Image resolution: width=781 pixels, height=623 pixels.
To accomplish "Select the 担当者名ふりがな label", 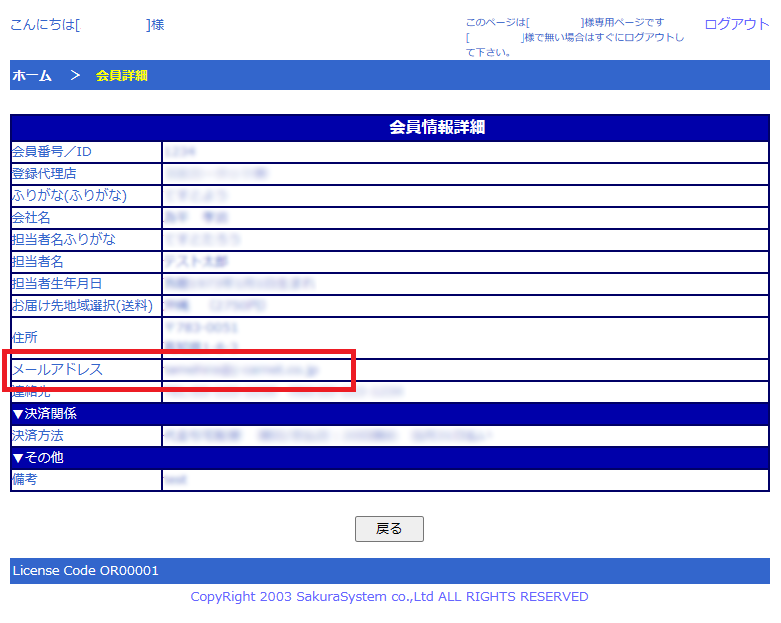I will pos(63,240).
